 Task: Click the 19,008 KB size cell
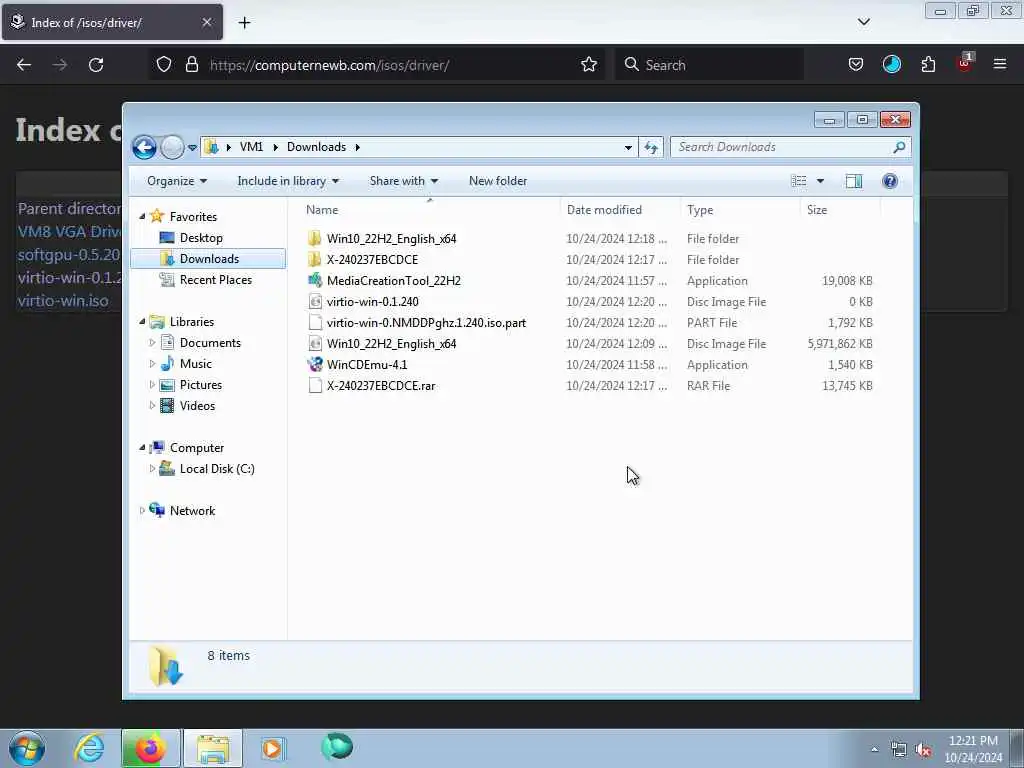(847, 281)
